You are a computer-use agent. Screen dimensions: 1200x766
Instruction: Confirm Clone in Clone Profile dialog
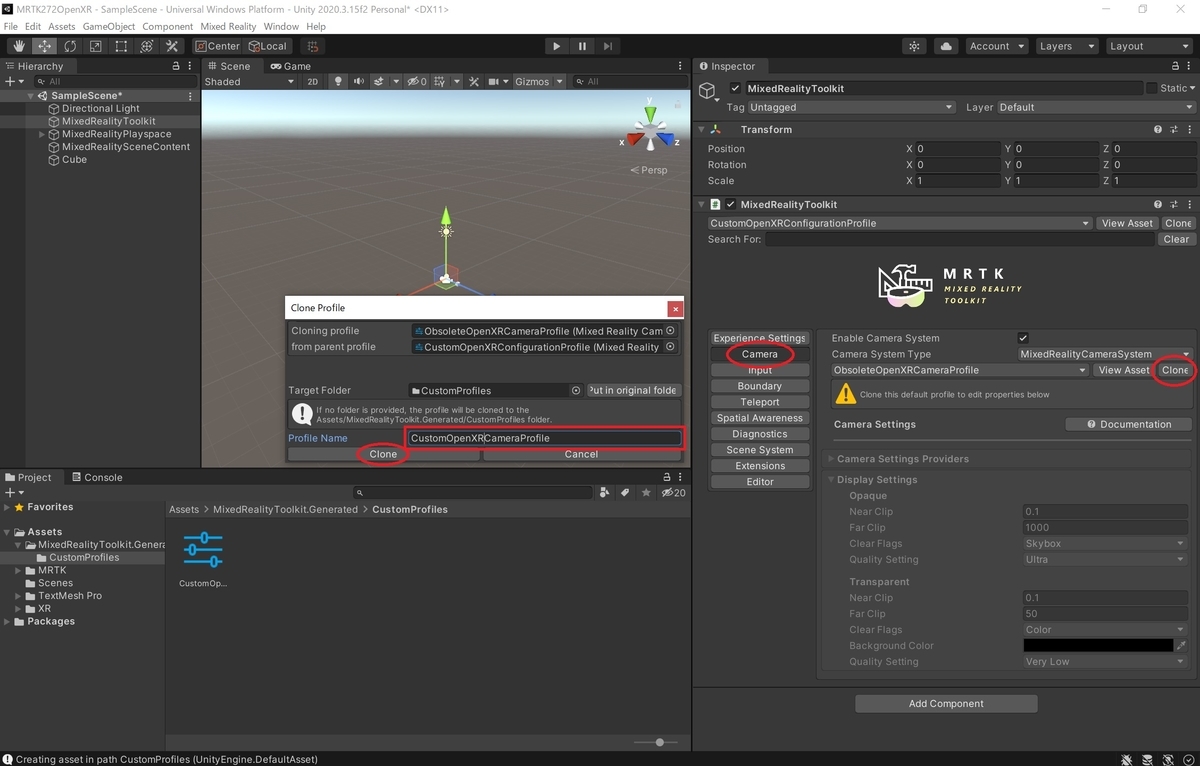pos(383,454)
